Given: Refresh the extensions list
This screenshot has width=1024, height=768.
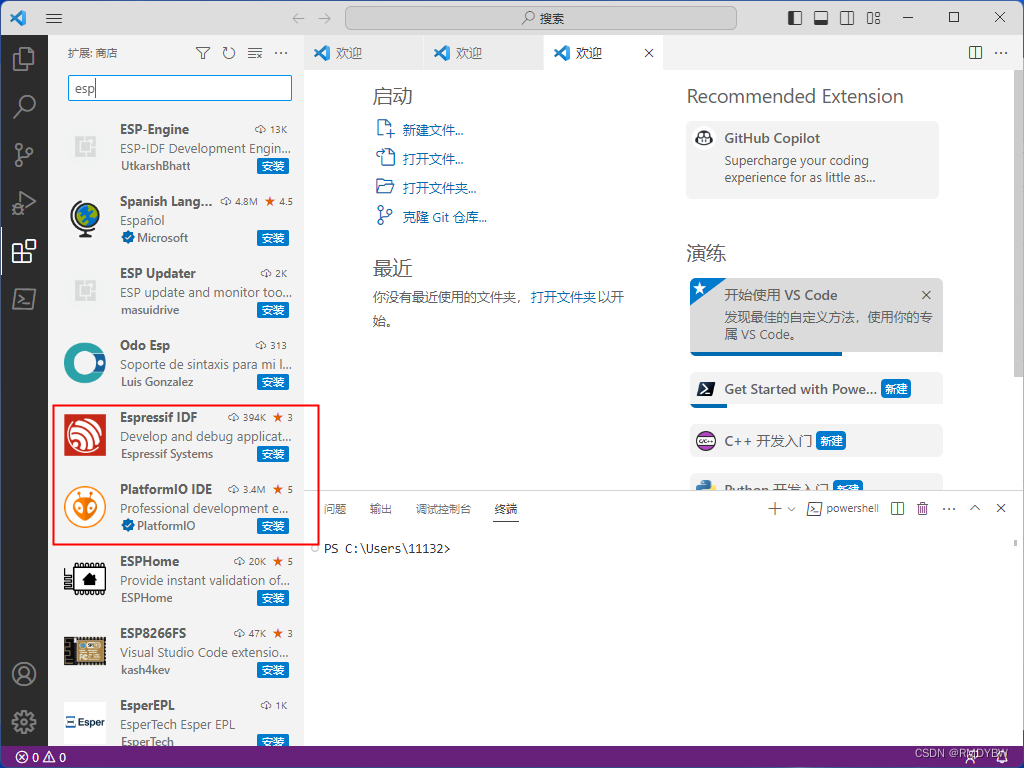Looking at the screenshot, I should pyautogui.click(x=229, y=53).
